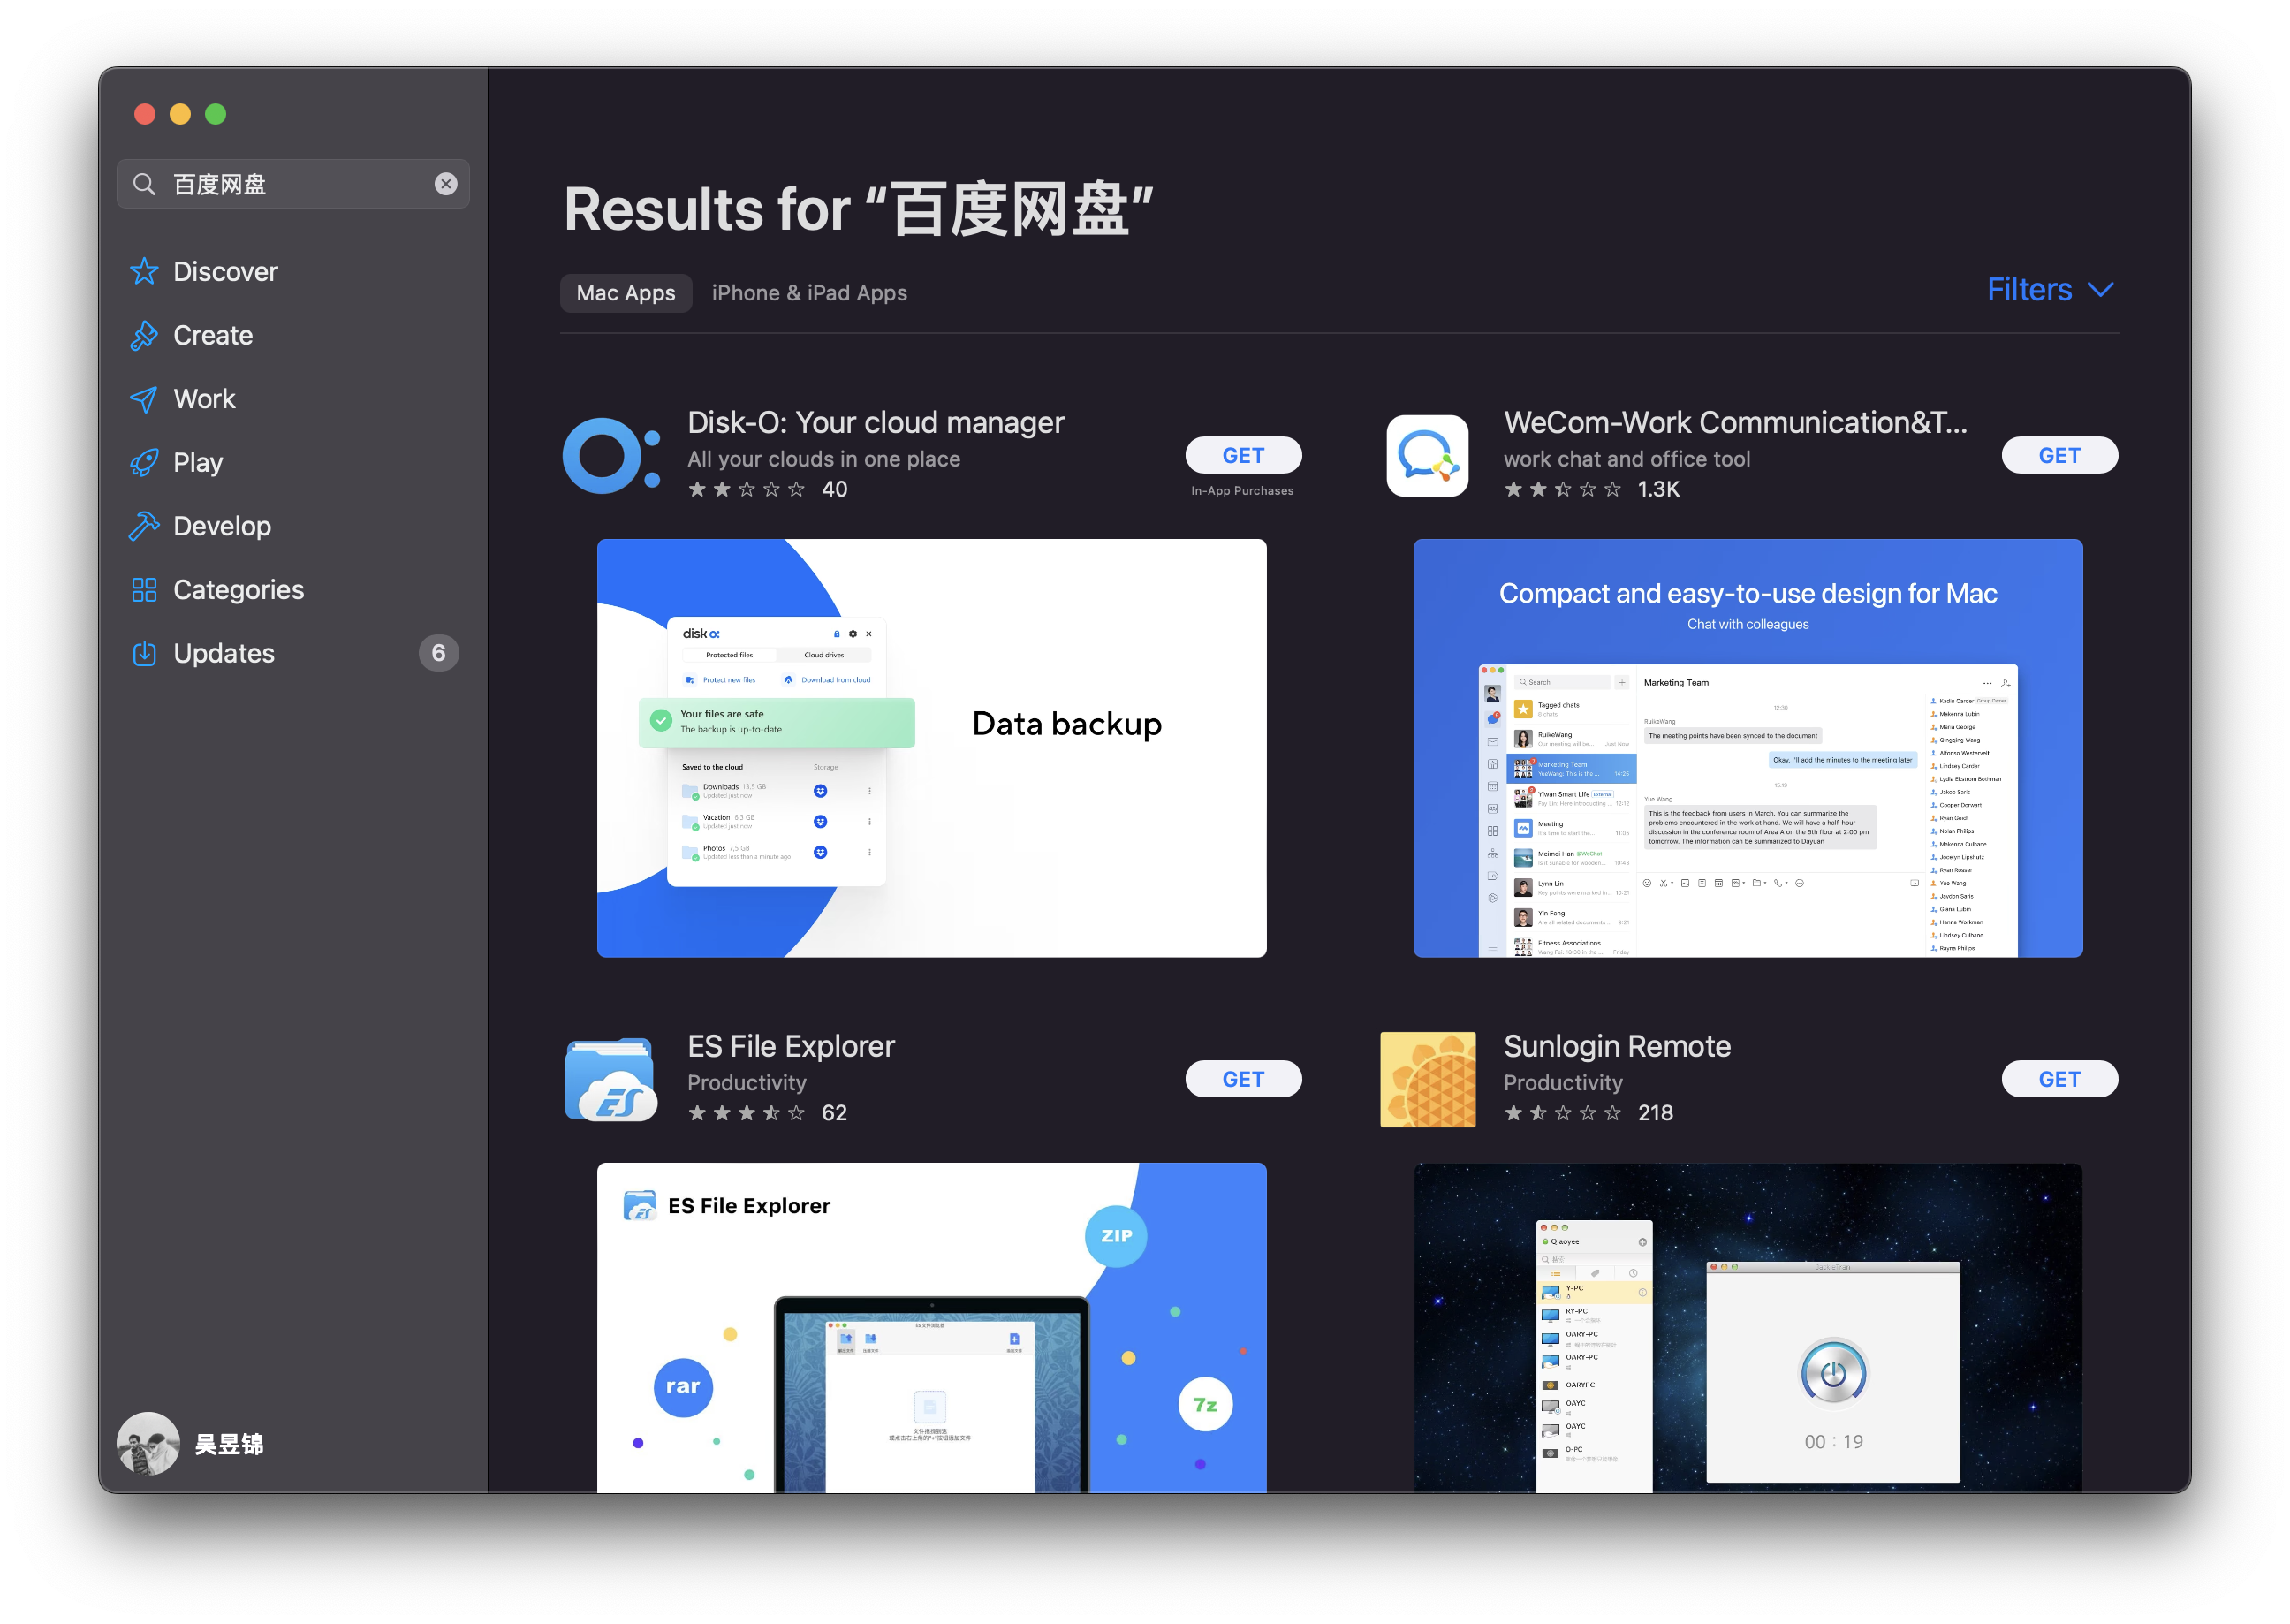Screen dimensions: 2290x1624
Task: Open ES File Explorer preview screenshot
Action: [x=931, y=1328]
